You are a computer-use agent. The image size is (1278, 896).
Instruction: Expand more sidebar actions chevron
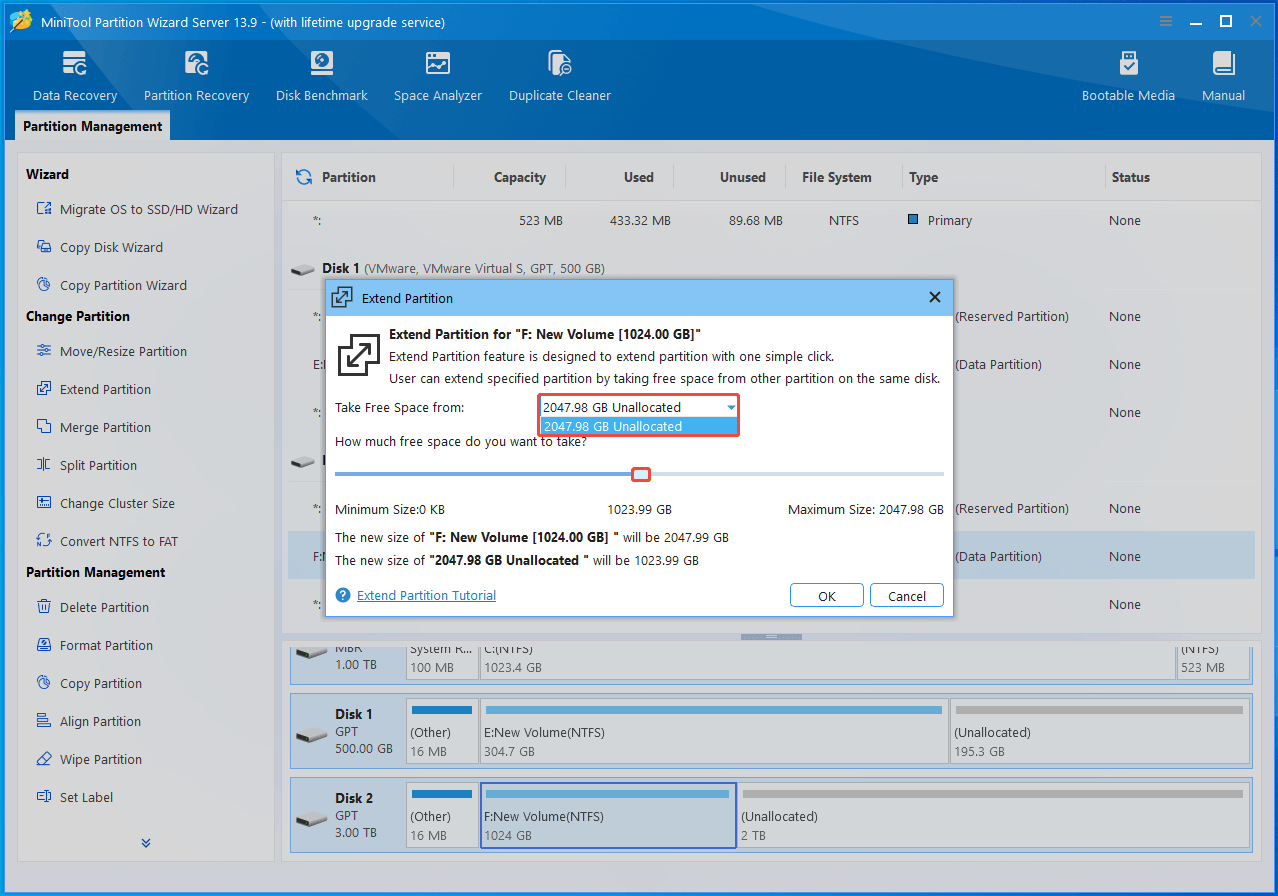[146, 843]
